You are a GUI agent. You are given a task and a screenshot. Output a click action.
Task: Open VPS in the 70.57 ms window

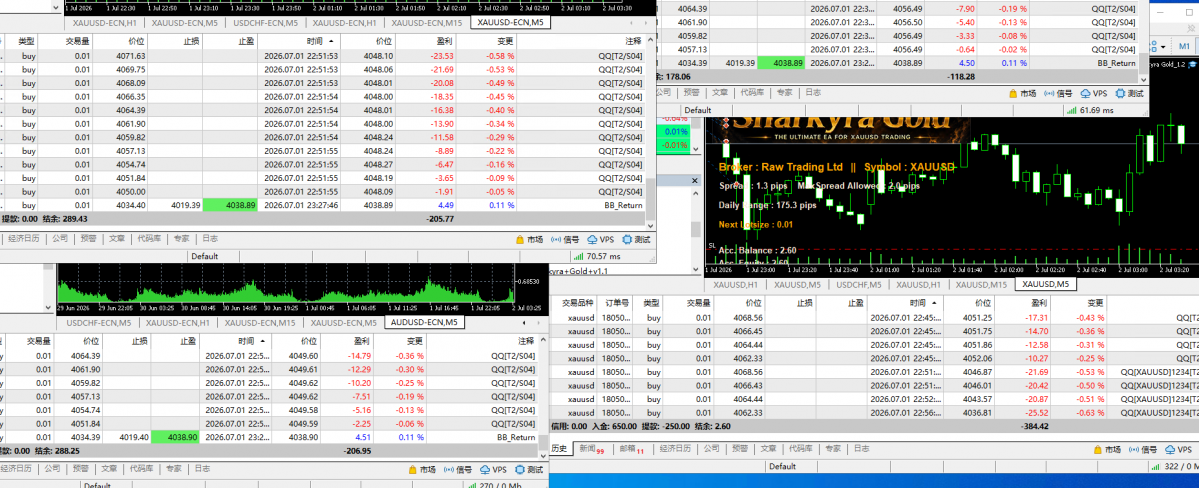600,239
